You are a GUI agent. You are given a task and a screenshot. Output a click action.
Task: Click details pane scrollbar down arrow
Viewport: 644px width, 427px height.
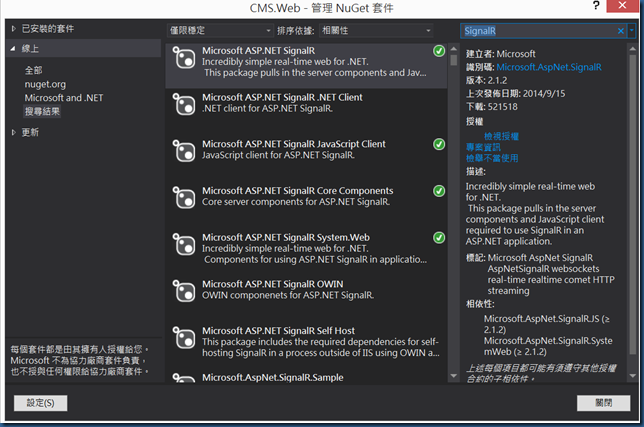(632, 376)
